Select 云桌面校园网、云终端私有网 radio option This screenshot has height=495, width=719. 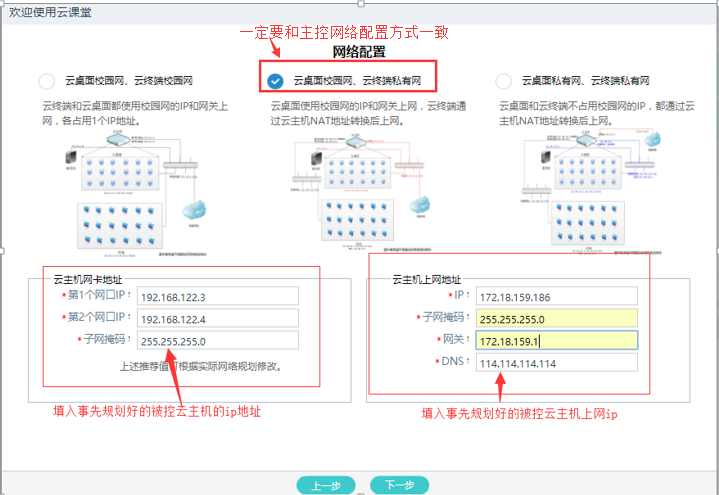(275, 81)
